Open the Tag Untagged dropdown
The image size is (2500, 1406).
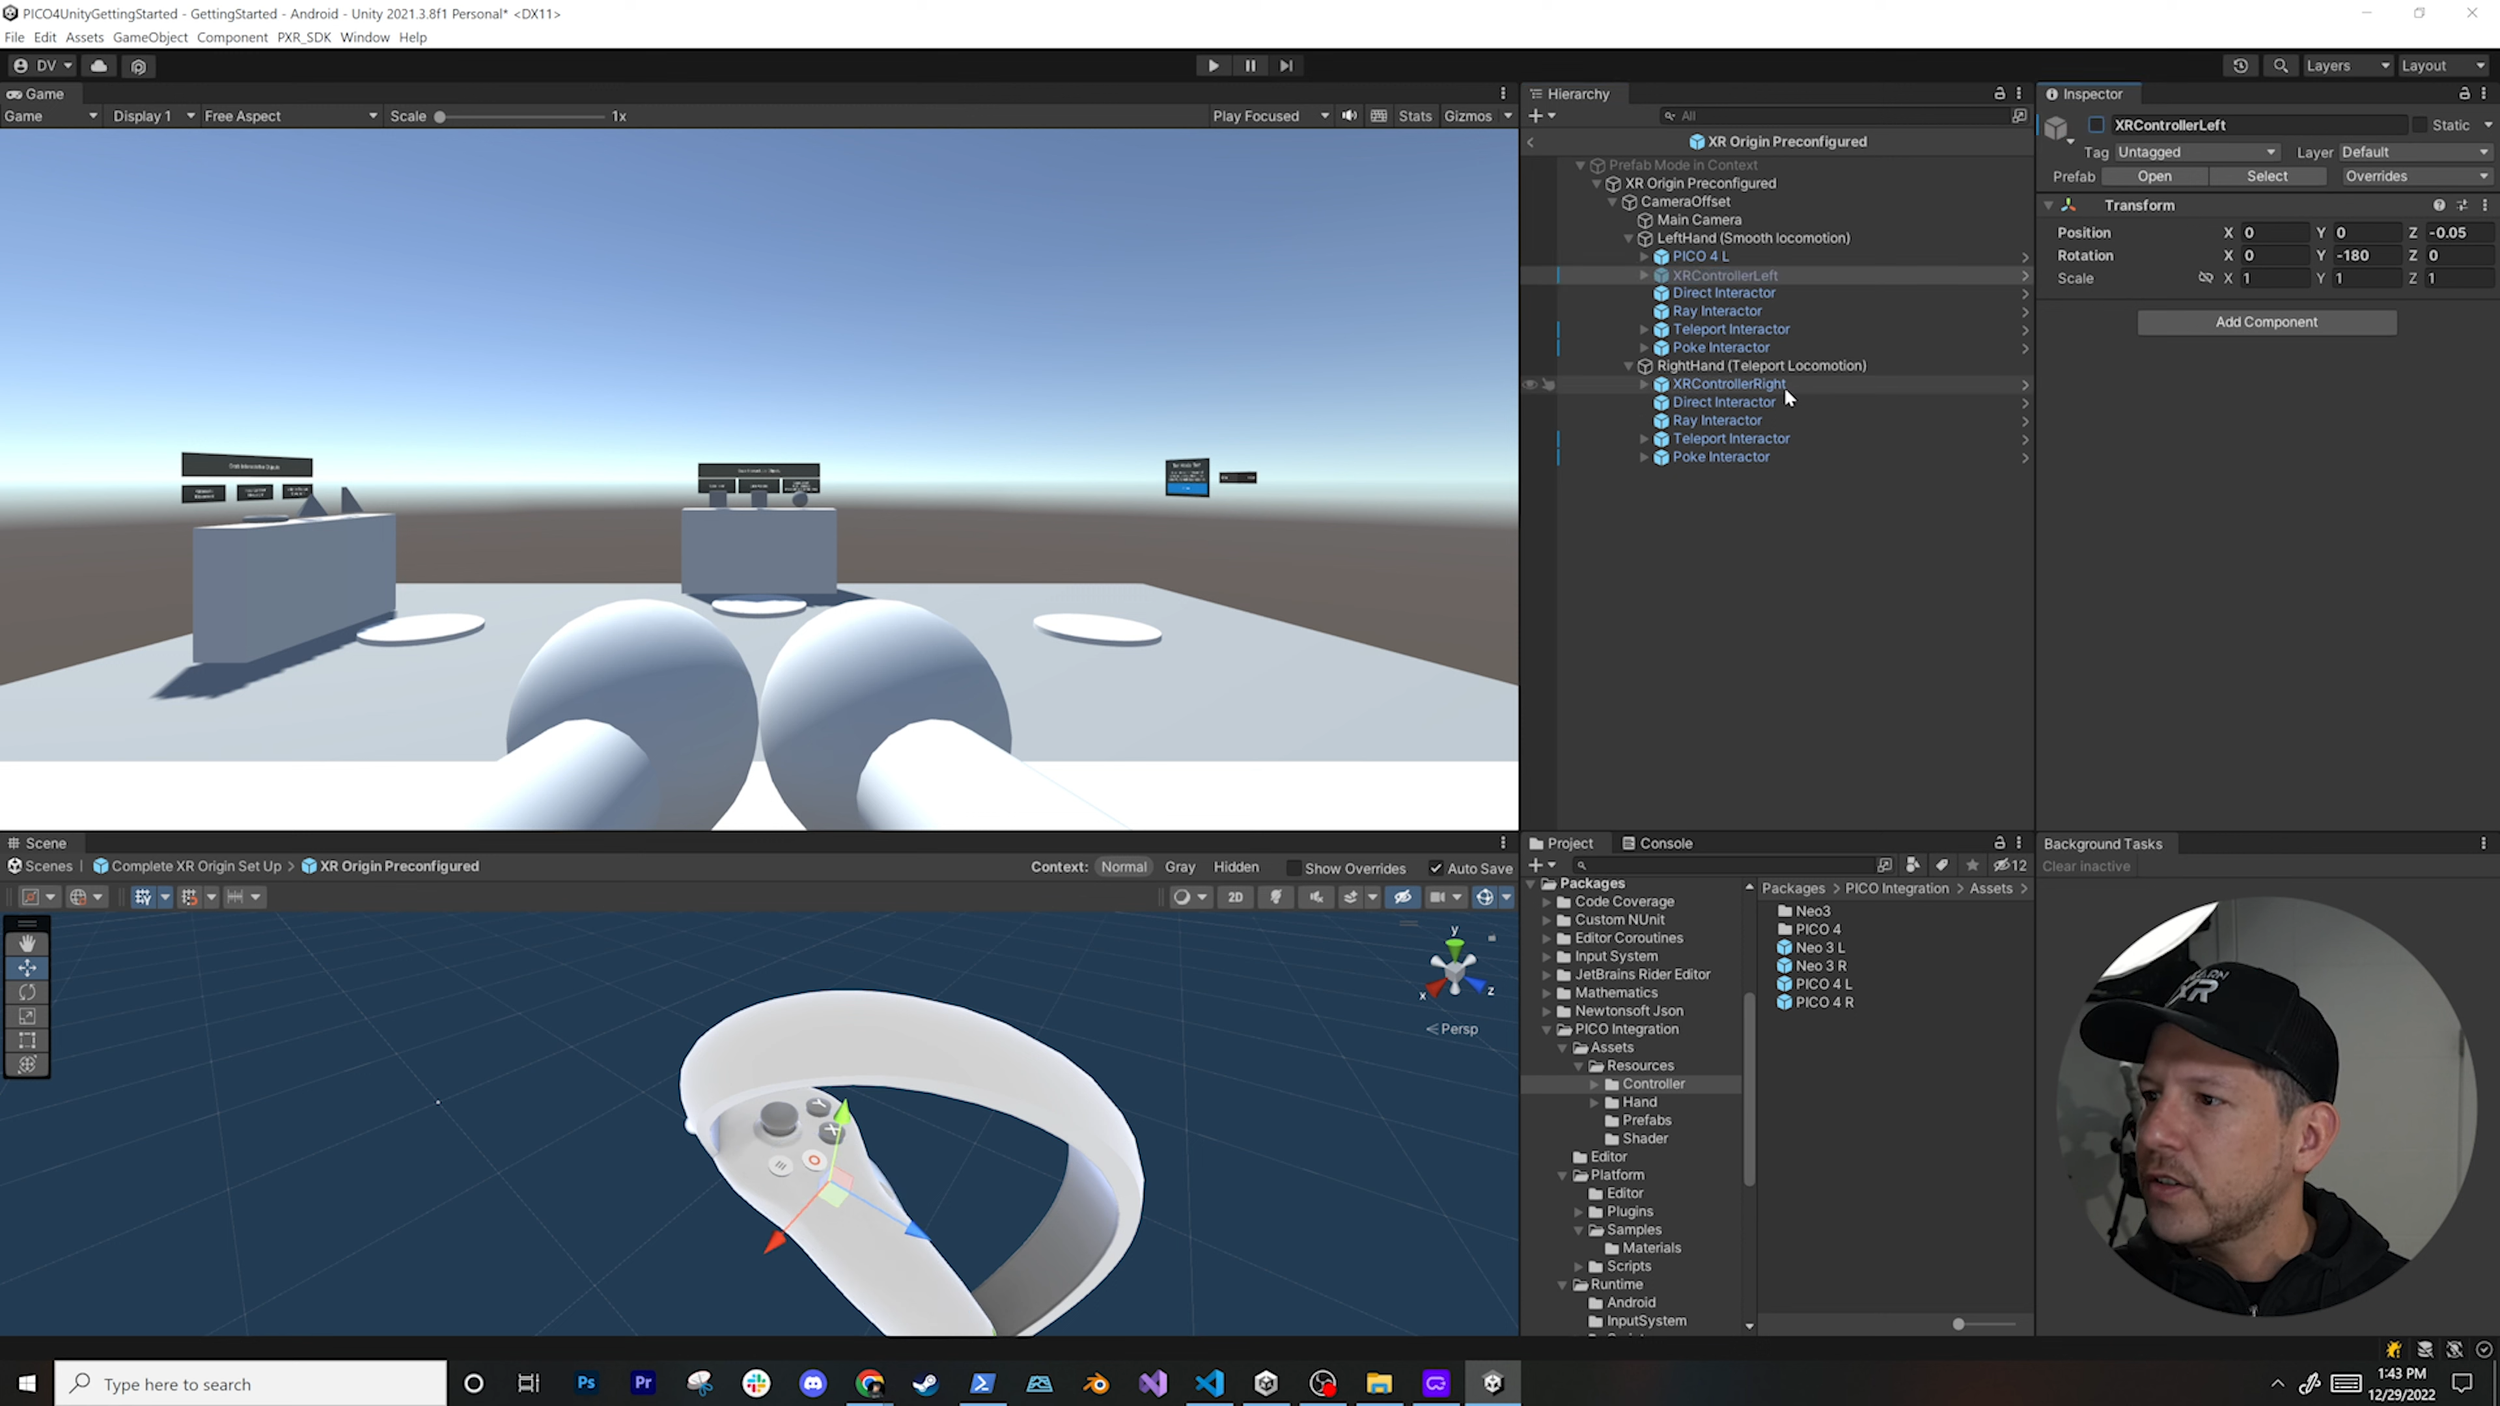[x=2196, y=152]
